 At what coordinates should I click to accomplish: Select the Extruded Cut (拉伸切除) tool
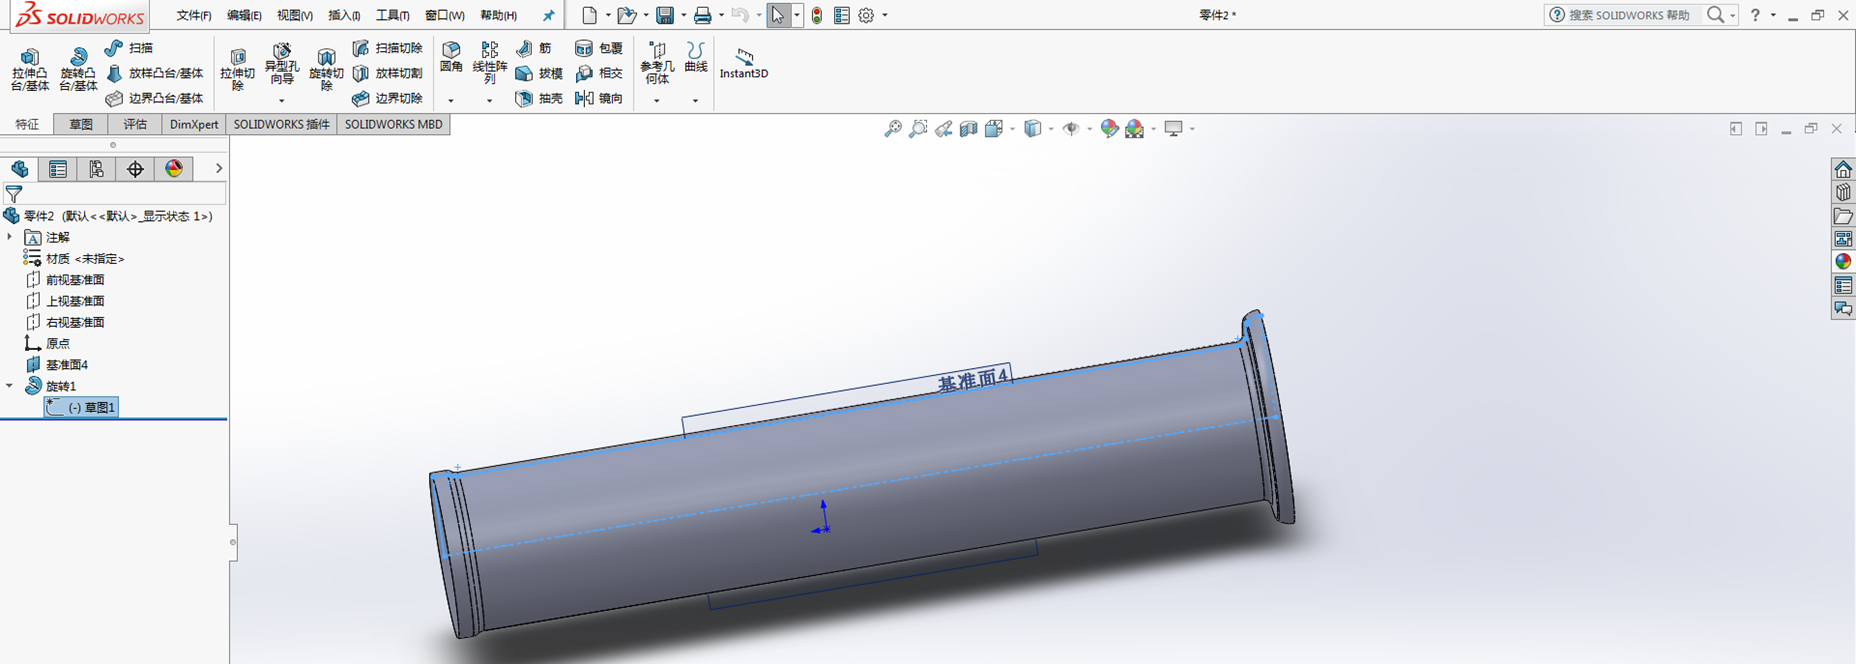[x=237, y=69]
